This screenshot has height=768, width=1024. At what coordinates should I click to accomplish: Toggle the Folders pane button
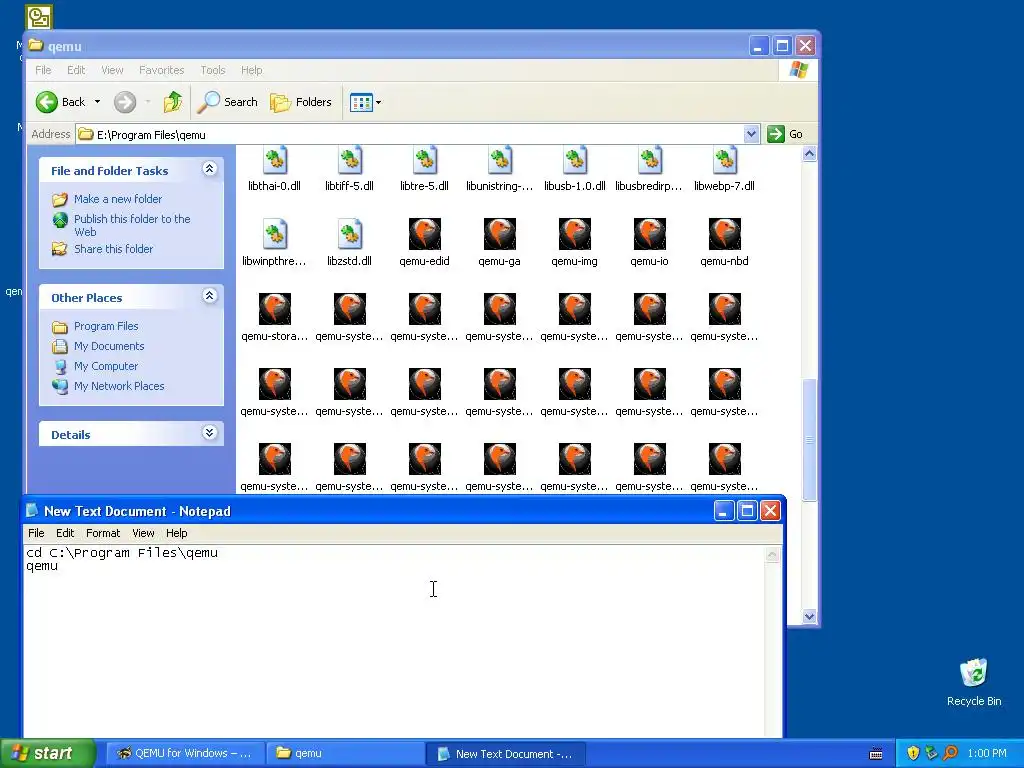coord(301,102)
